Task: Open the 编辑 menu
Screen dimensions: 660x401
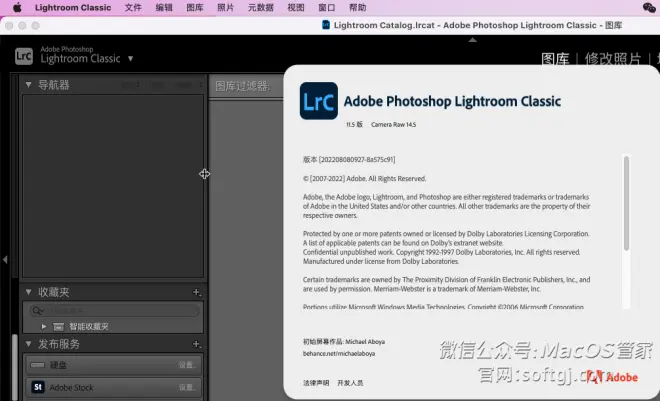Action: (164, 7)
